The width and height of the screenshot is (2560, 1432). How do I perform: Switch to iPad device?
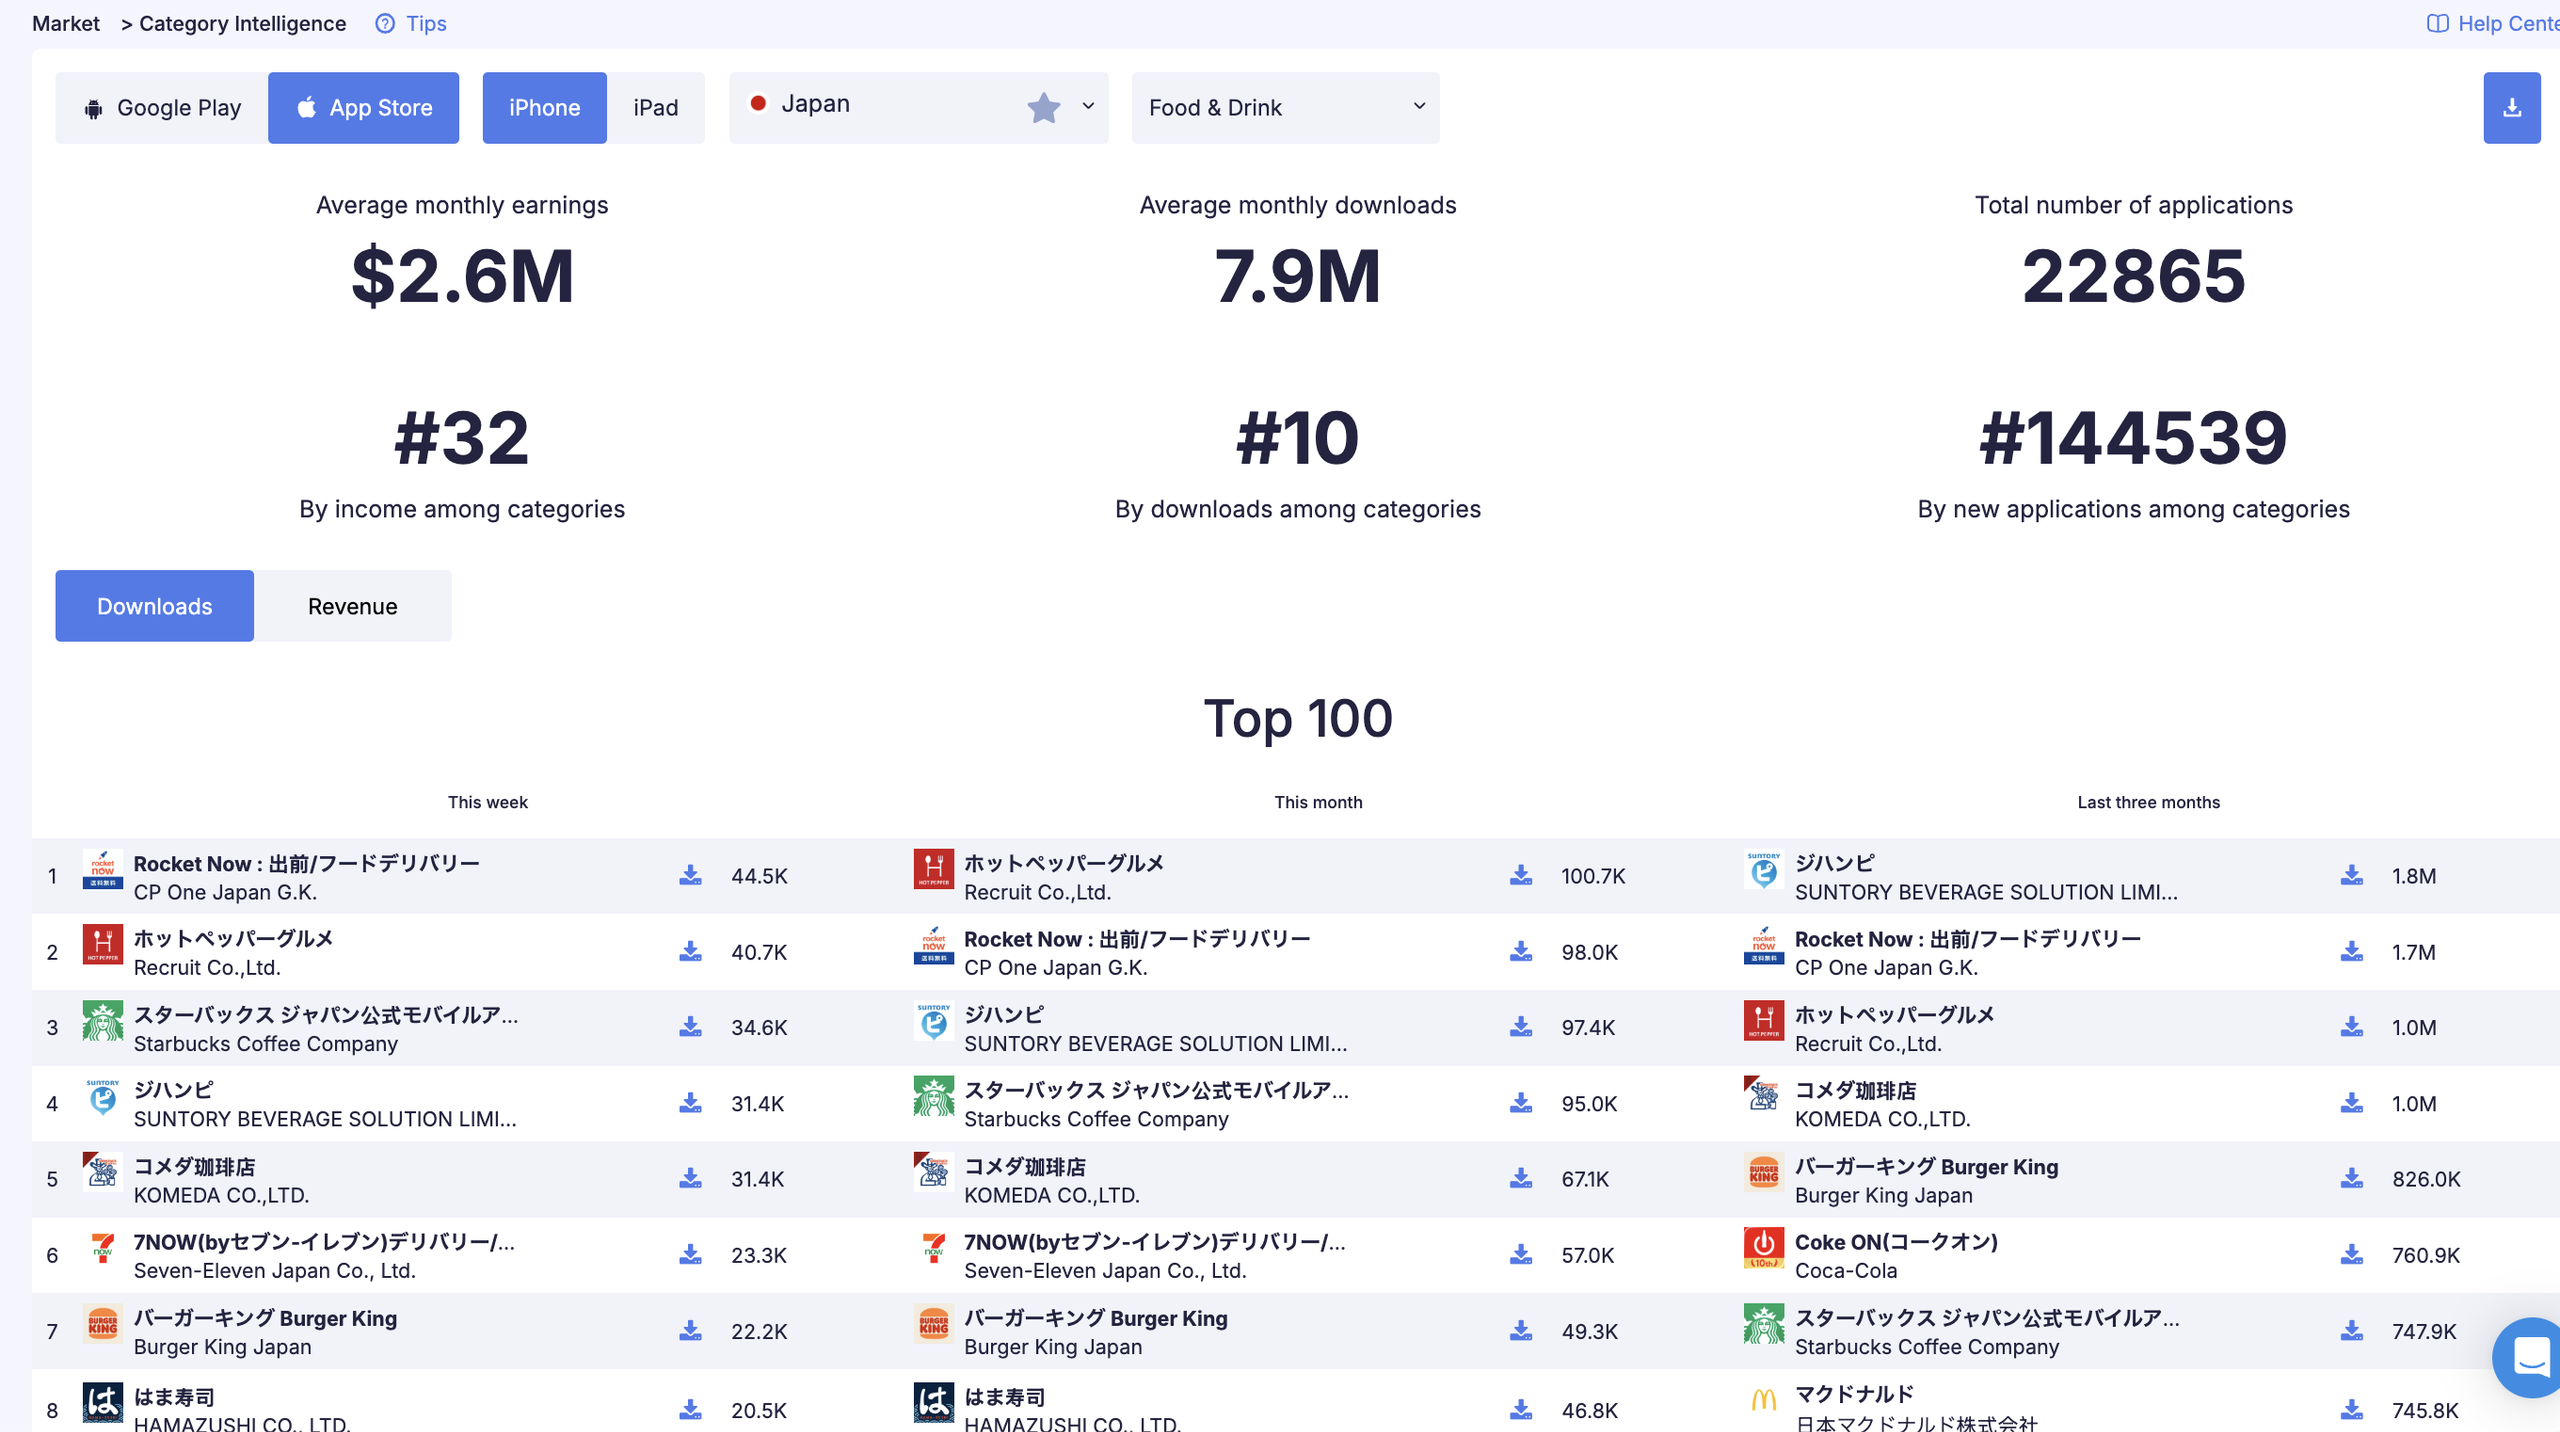tap(655, 107)
